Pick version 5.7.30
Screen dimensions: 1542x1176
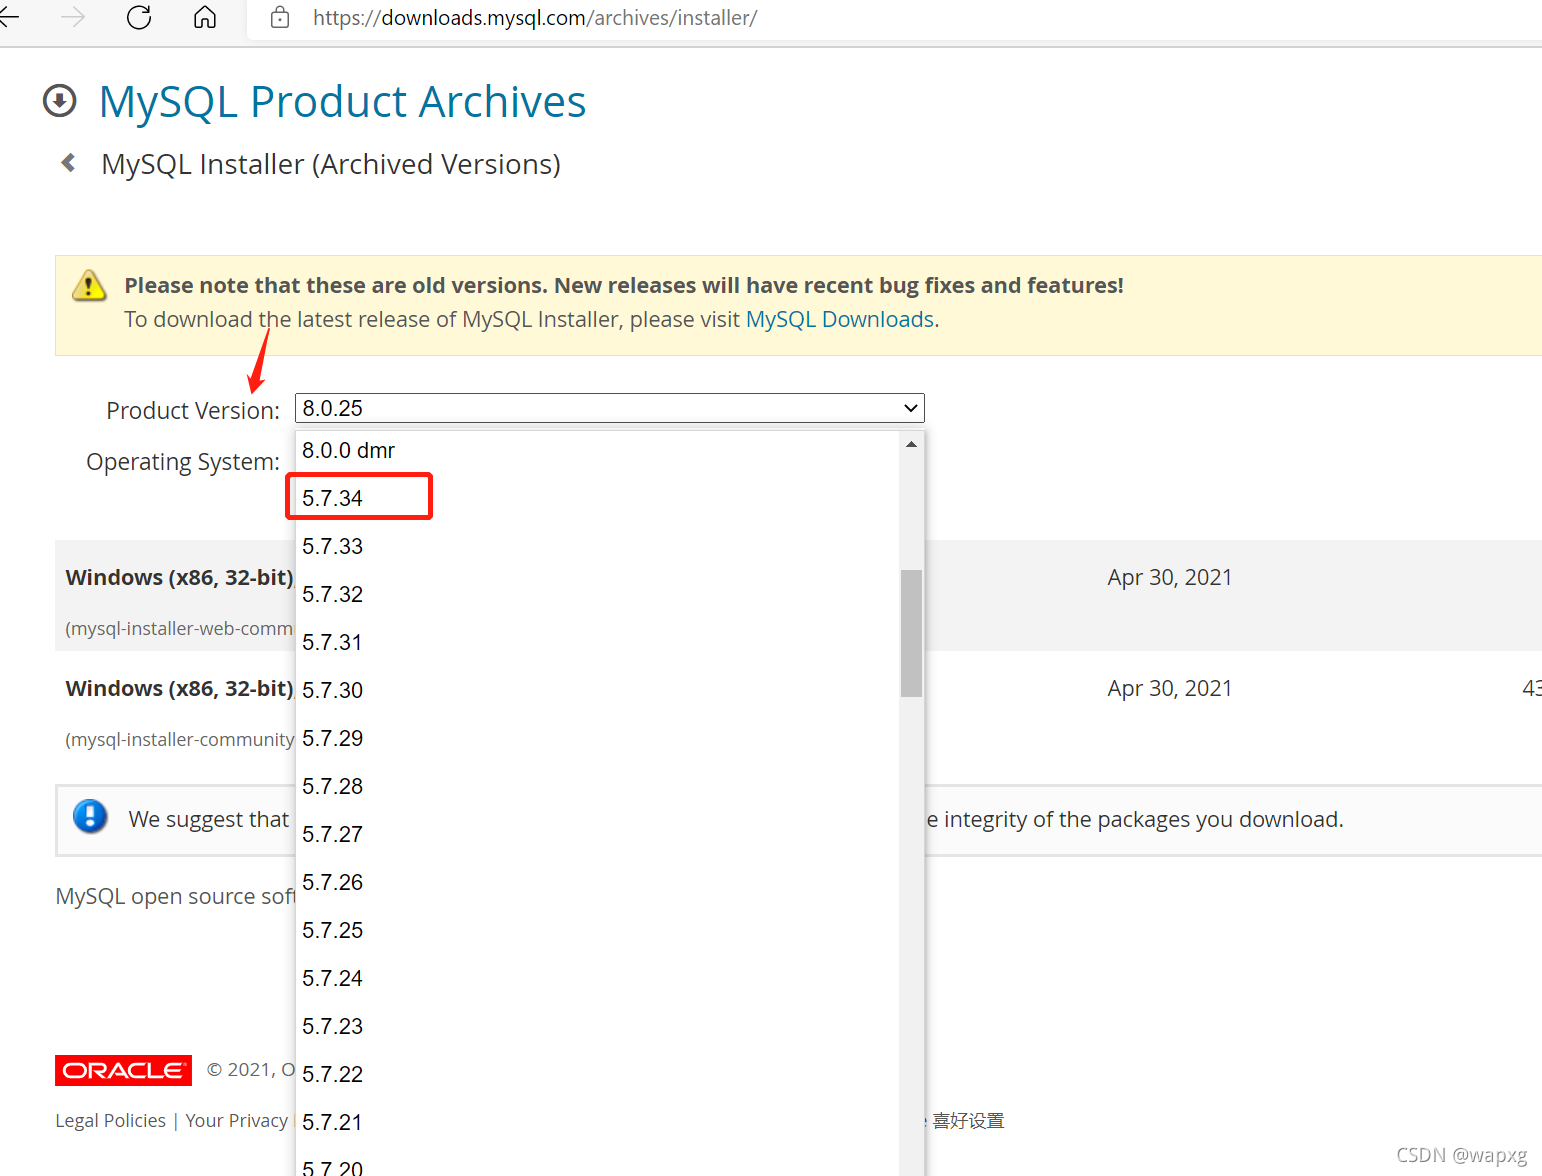[x=598, y=690]
